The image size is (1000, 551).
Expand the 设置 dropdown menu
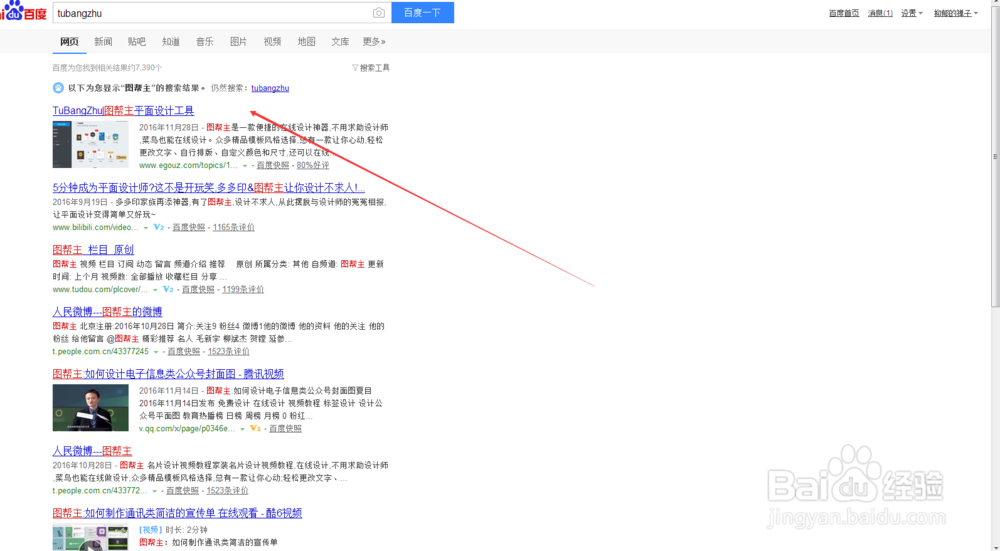(912, 13)
